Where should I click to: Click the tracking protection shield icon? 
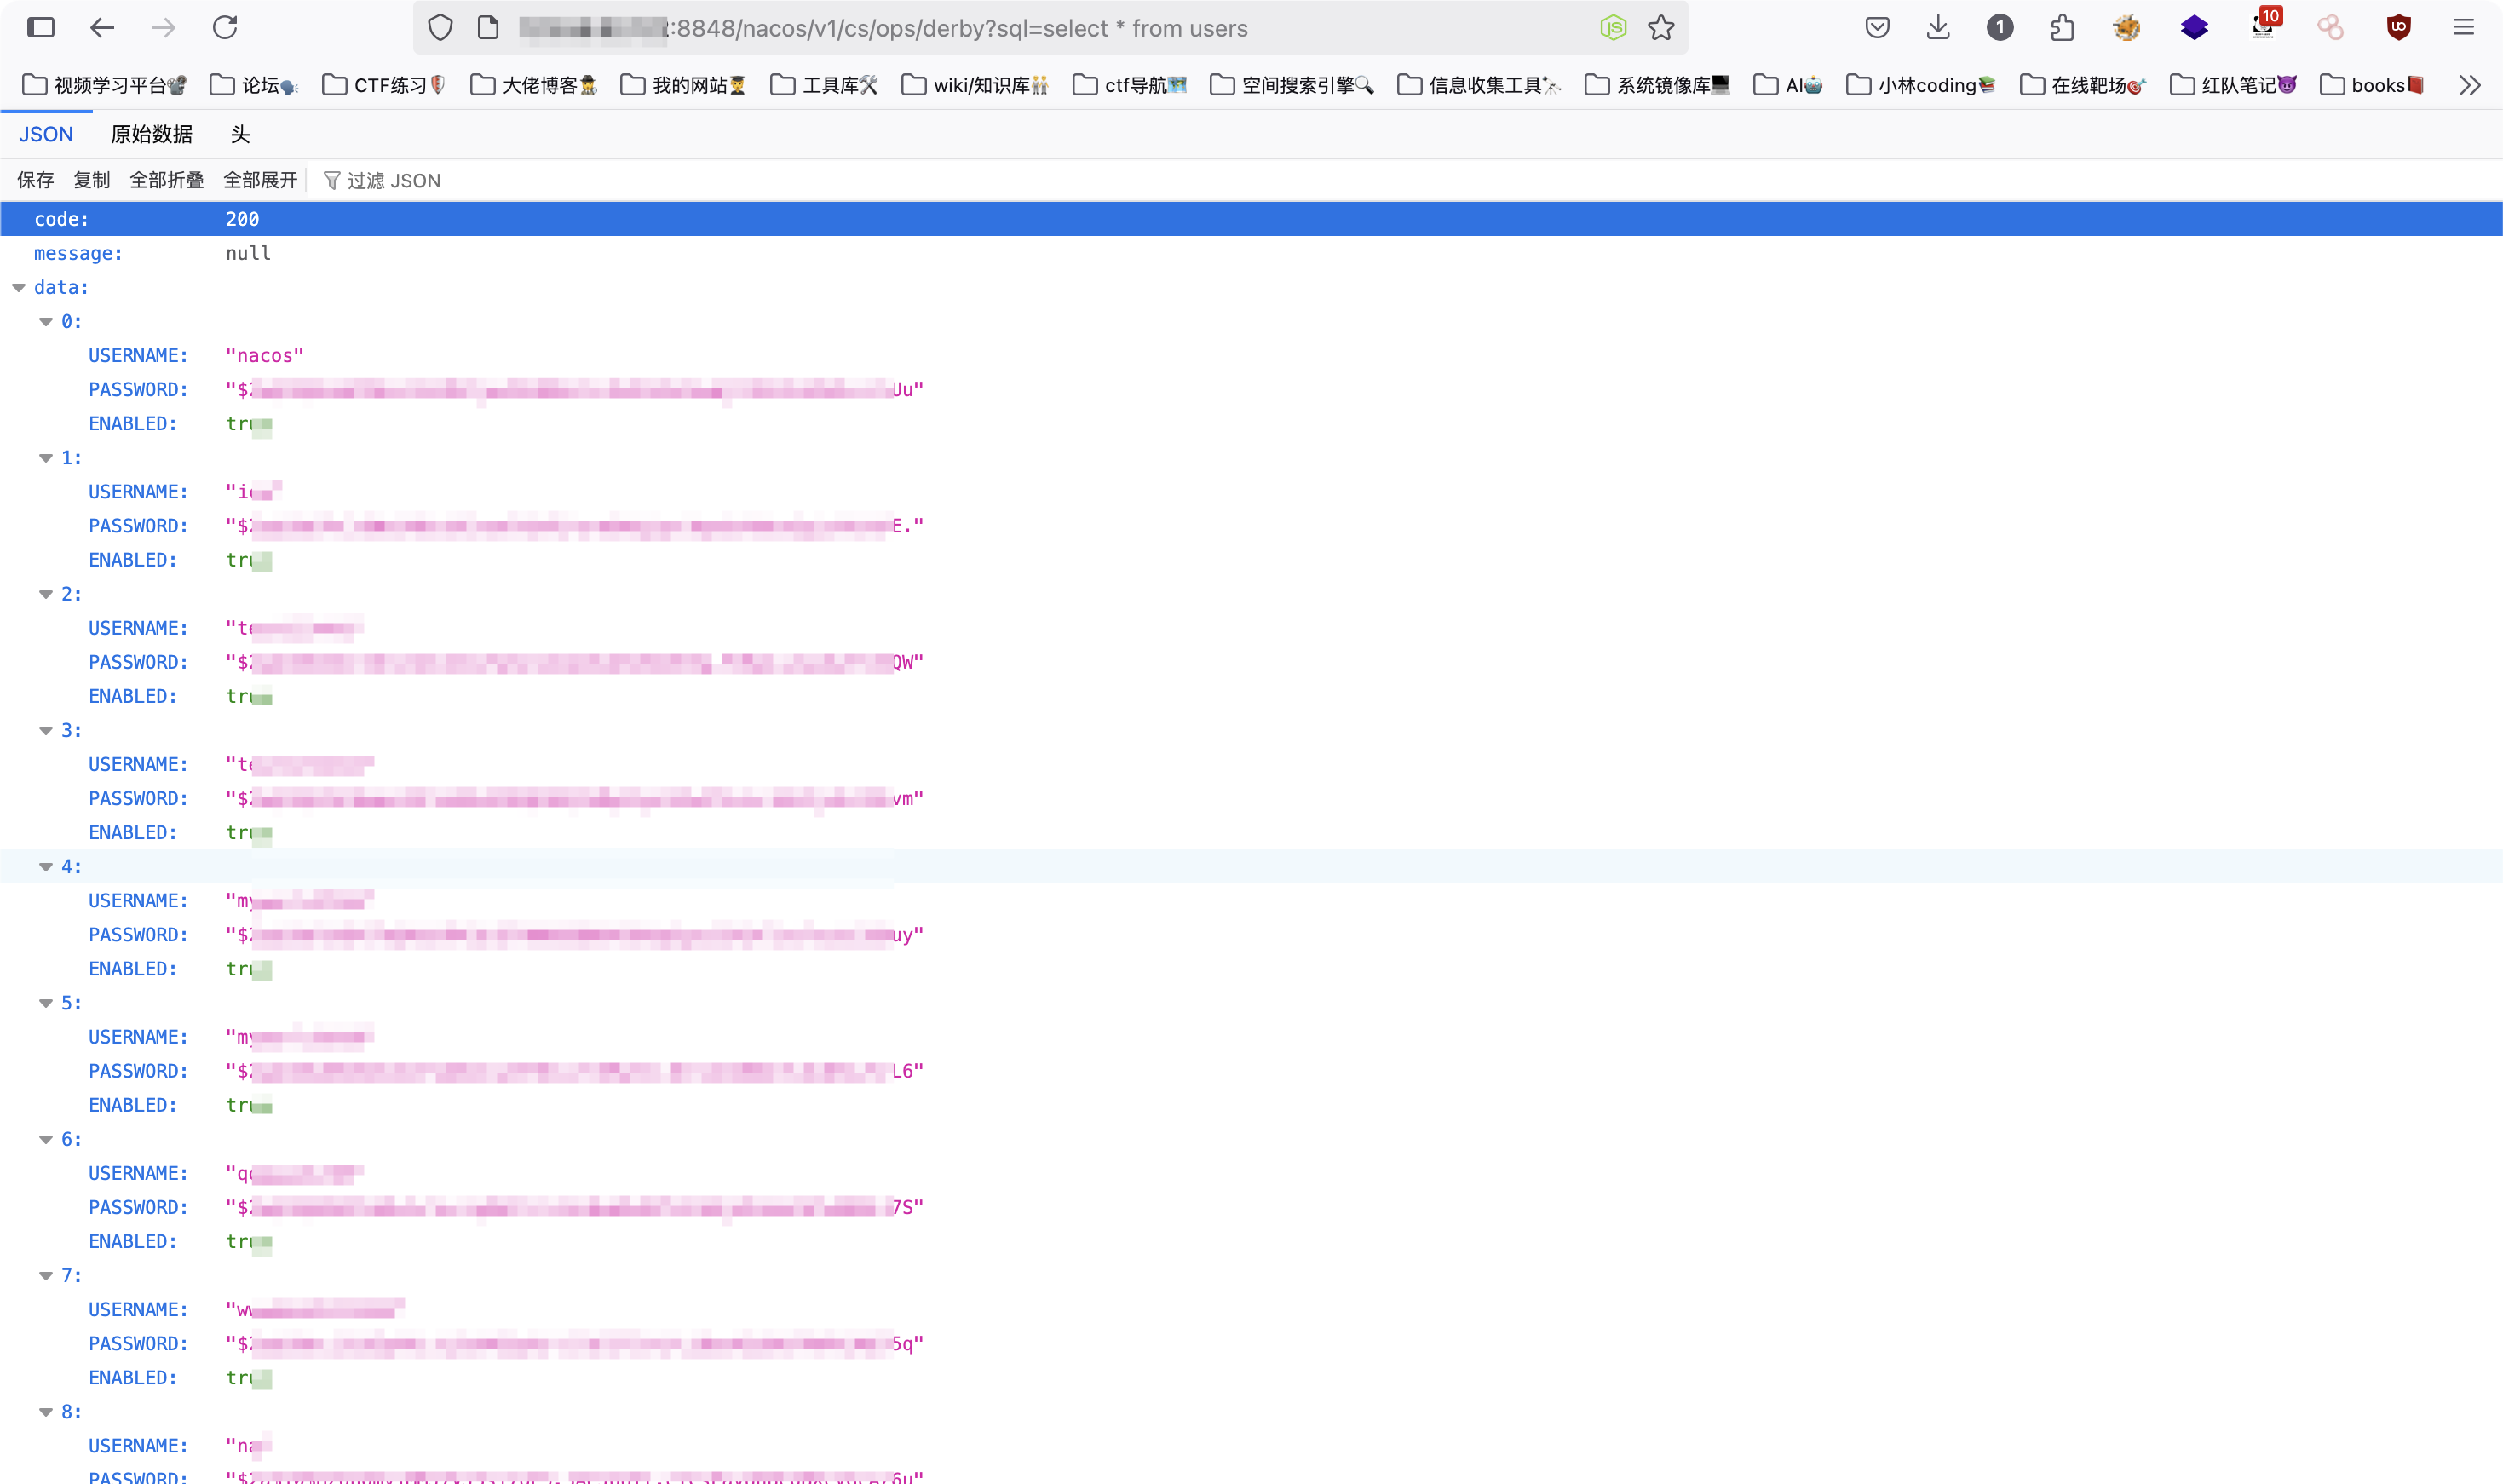click(440, 28)
